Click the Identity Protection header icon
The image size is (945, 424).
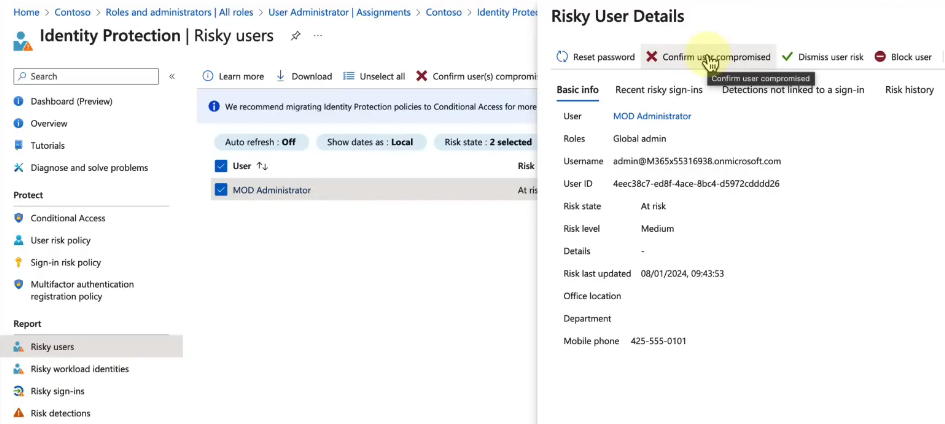[x=23, y=40]
